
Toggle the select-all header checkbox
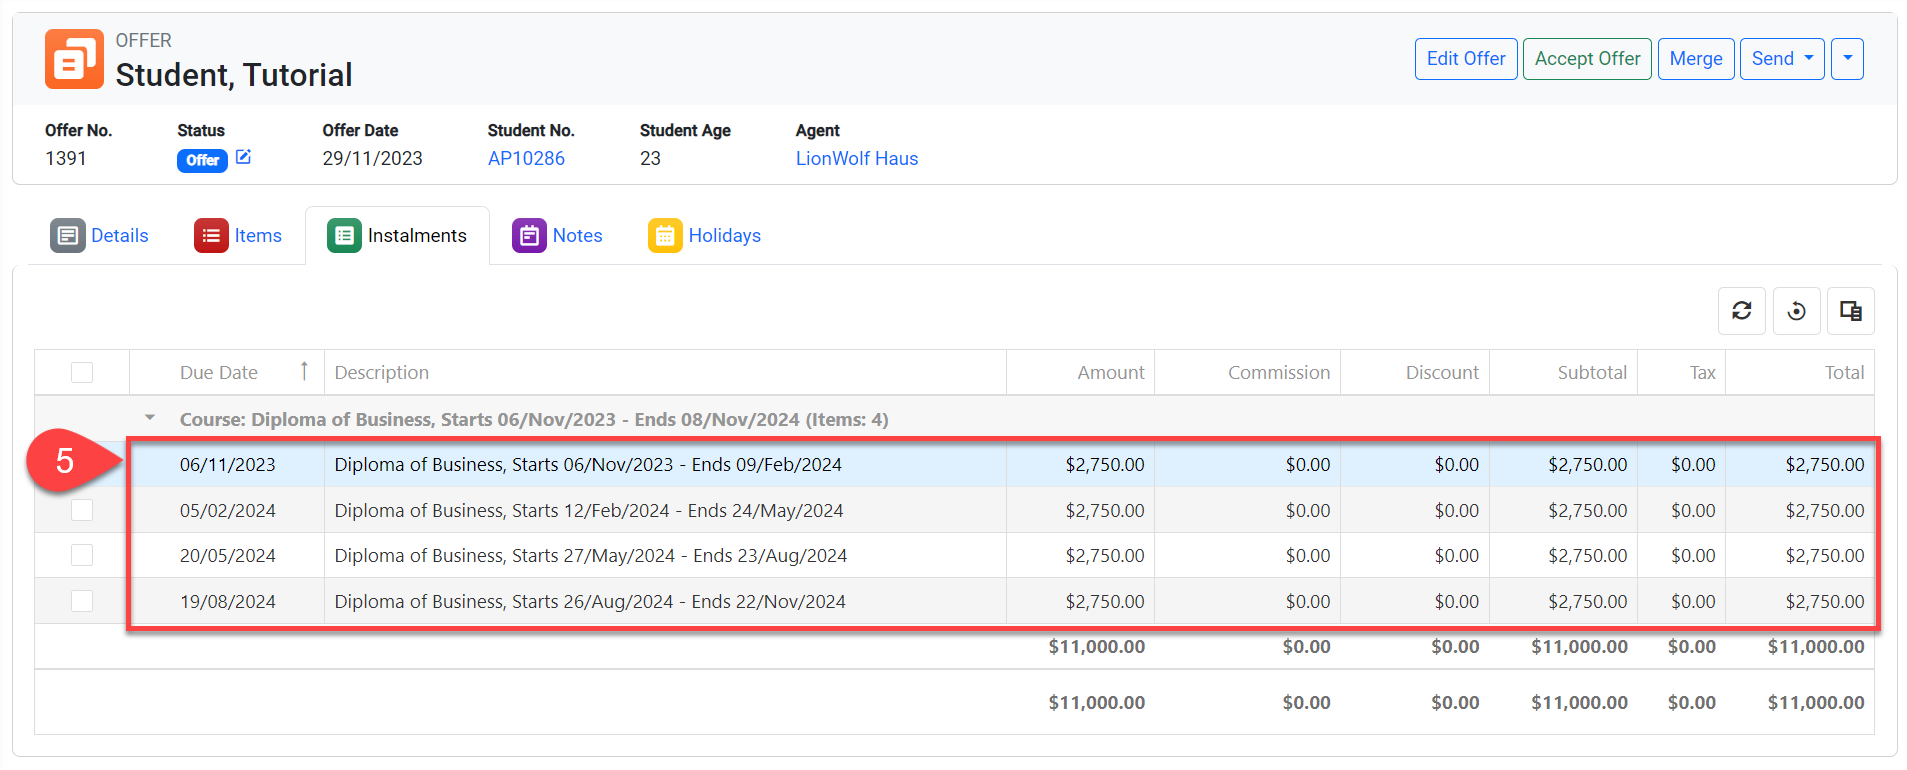[82, 373]
